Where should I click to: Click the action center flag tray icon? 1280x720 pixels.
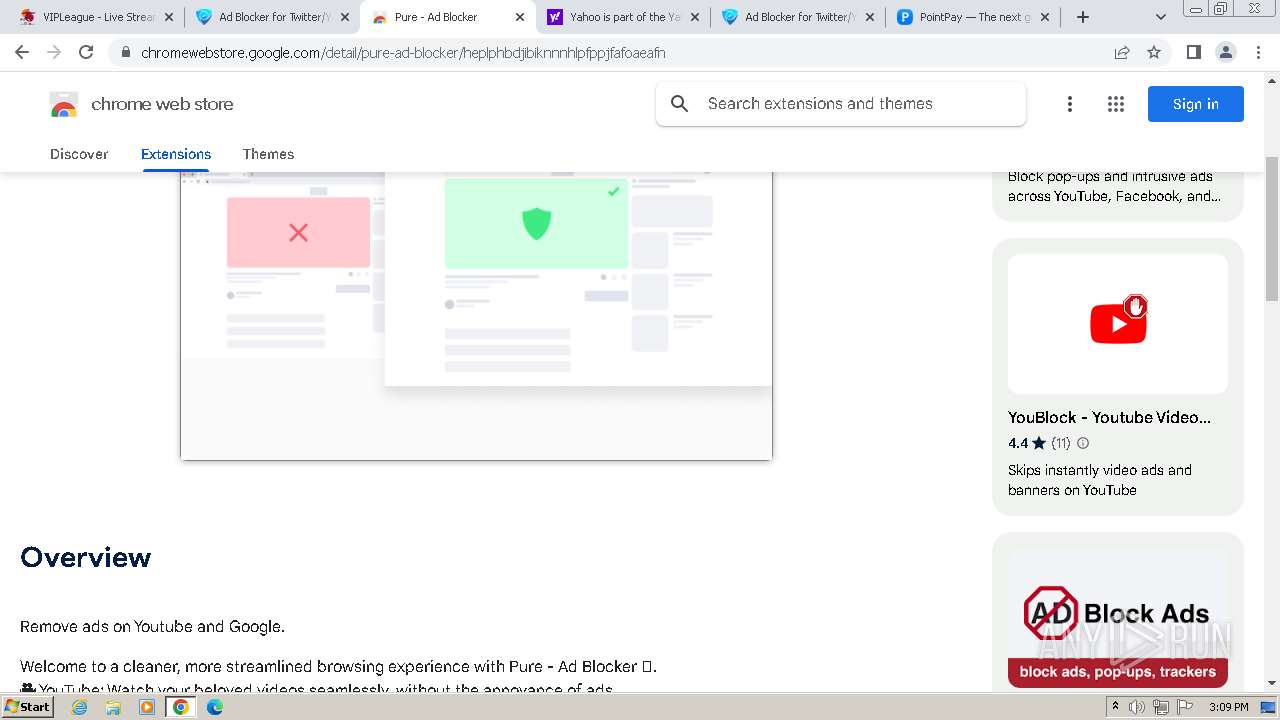tap(1183, 707)
